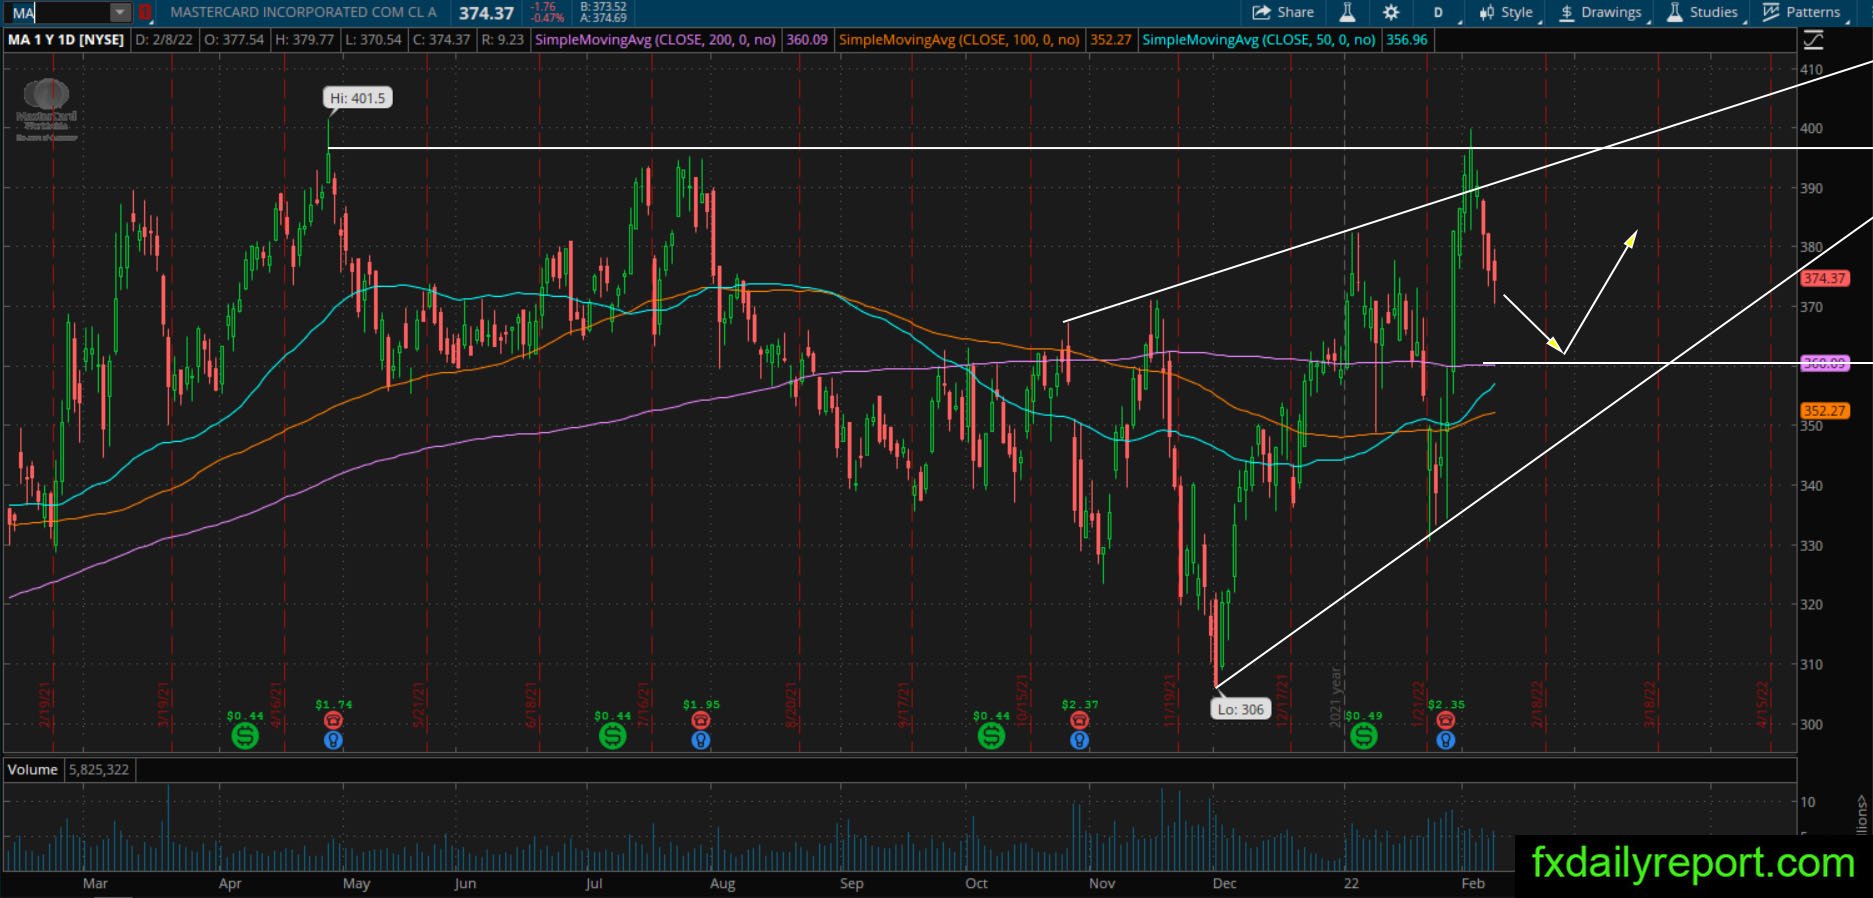The width and height of the screenshot is (1873, 898).
Task: Open the Drawings menu
Action: [x=1602, y=13]
